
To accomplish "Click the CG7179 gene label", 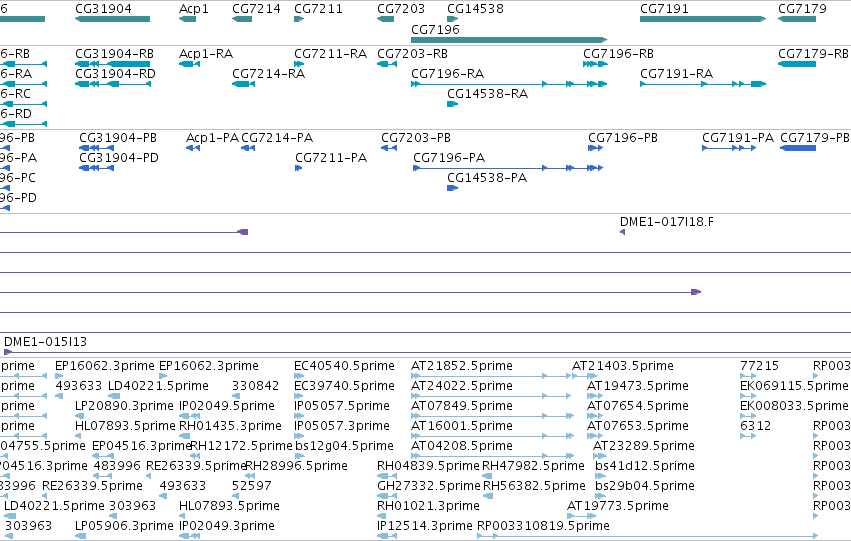I will 802,9.
